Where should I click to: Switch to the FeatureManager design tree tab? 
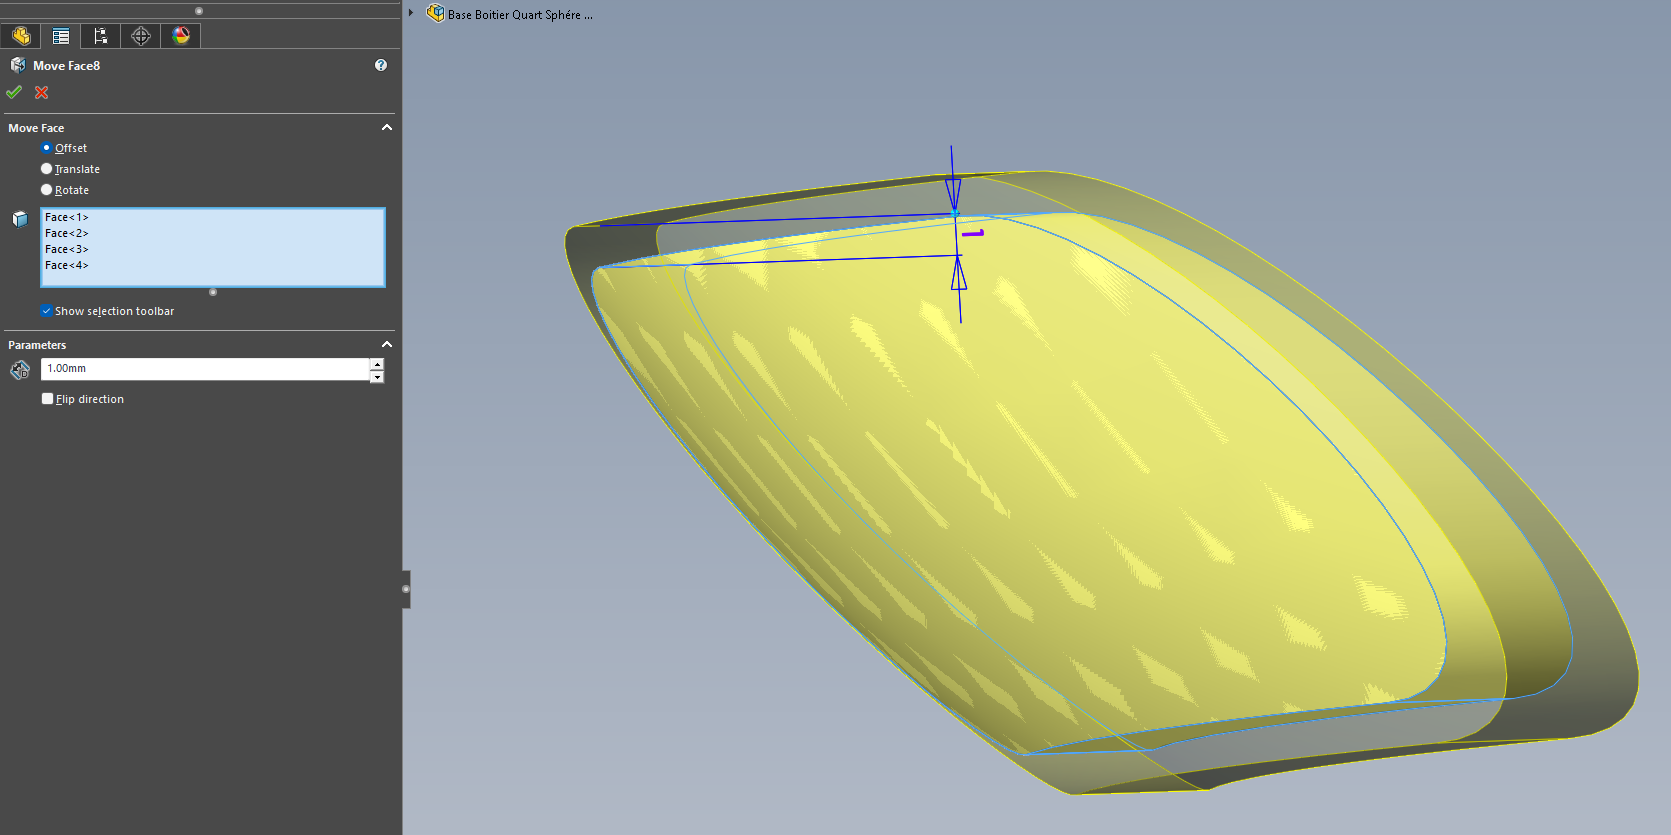pos(21,36)
